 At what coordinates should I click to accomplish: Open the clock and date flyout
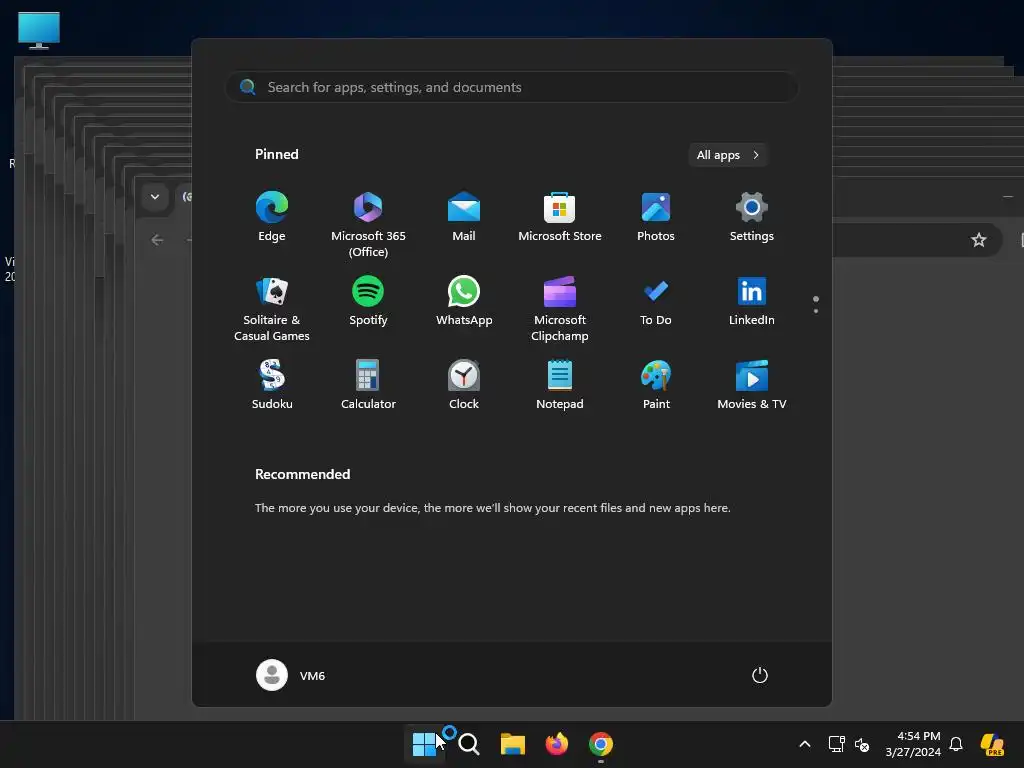coord(913,744)
